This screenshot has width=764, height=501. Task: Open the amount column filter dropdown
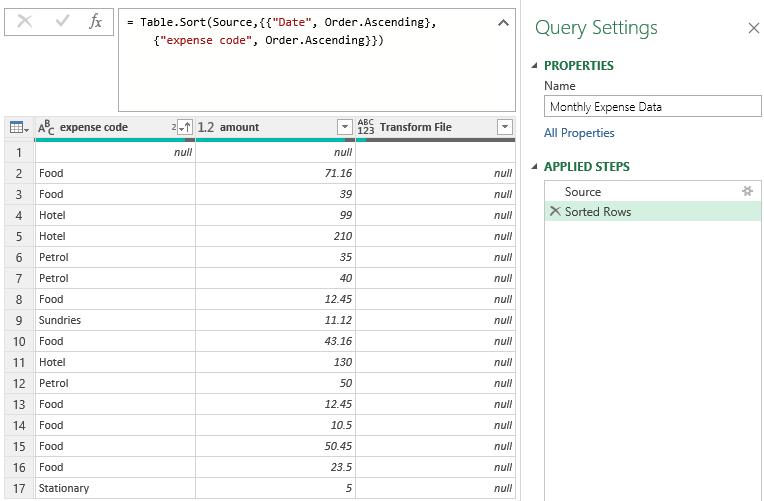(x=344, y=127)
